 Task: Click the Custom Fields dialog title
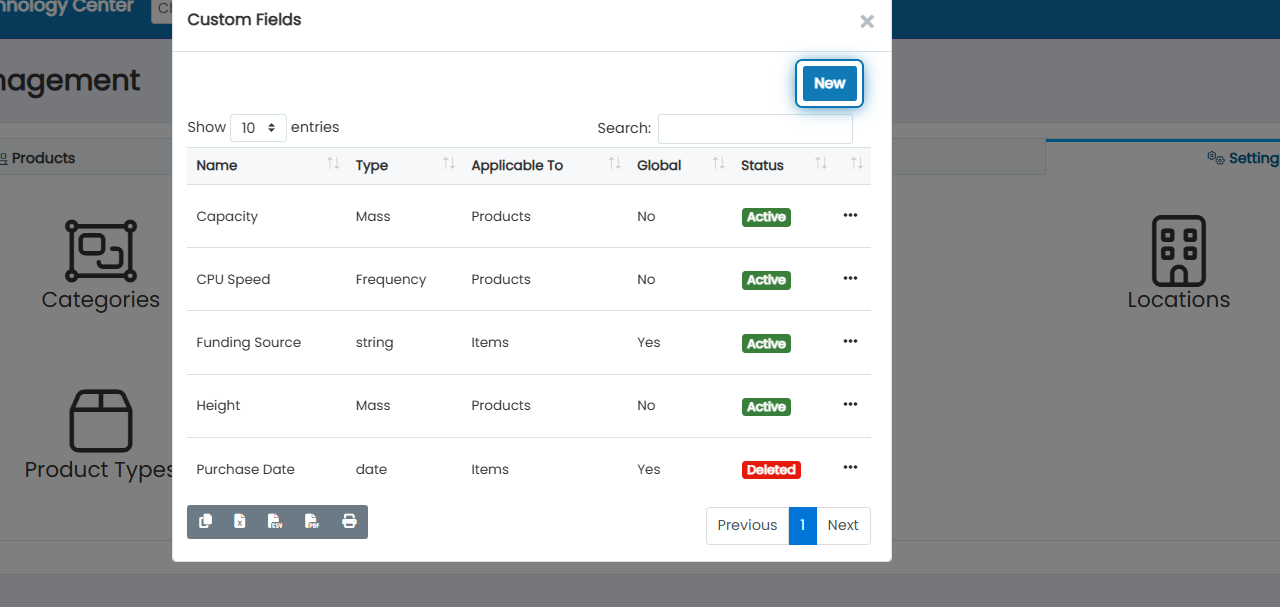click(244, 19)
